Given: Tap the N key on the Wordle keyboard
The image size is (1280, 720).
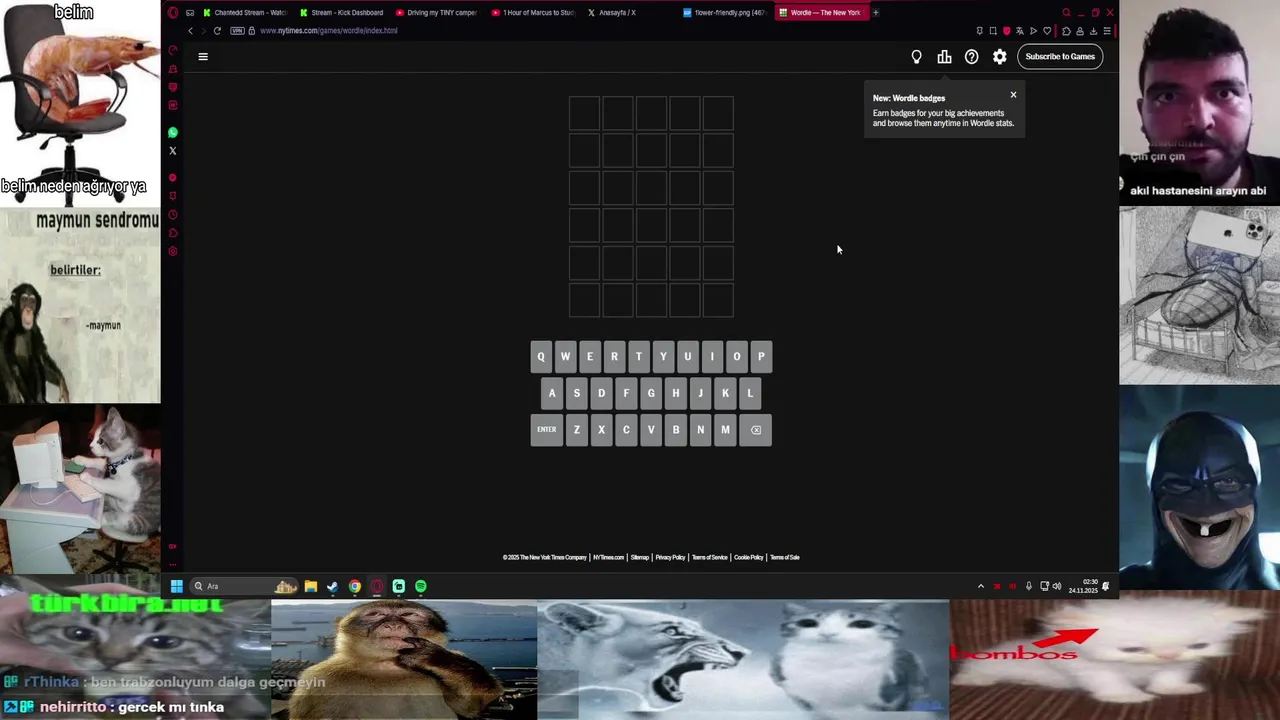Looking at the screenshot, I should point(700,430).
